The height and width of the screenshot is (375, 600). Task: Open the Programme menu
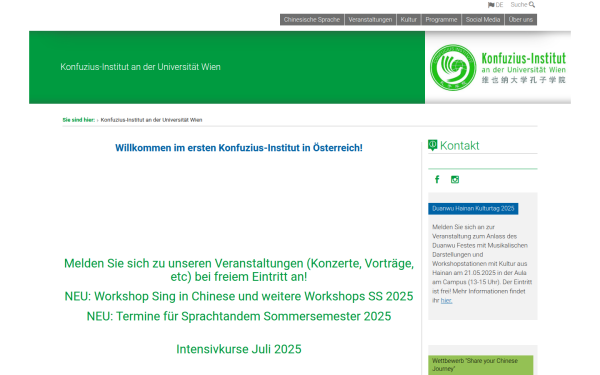[441, 20]
